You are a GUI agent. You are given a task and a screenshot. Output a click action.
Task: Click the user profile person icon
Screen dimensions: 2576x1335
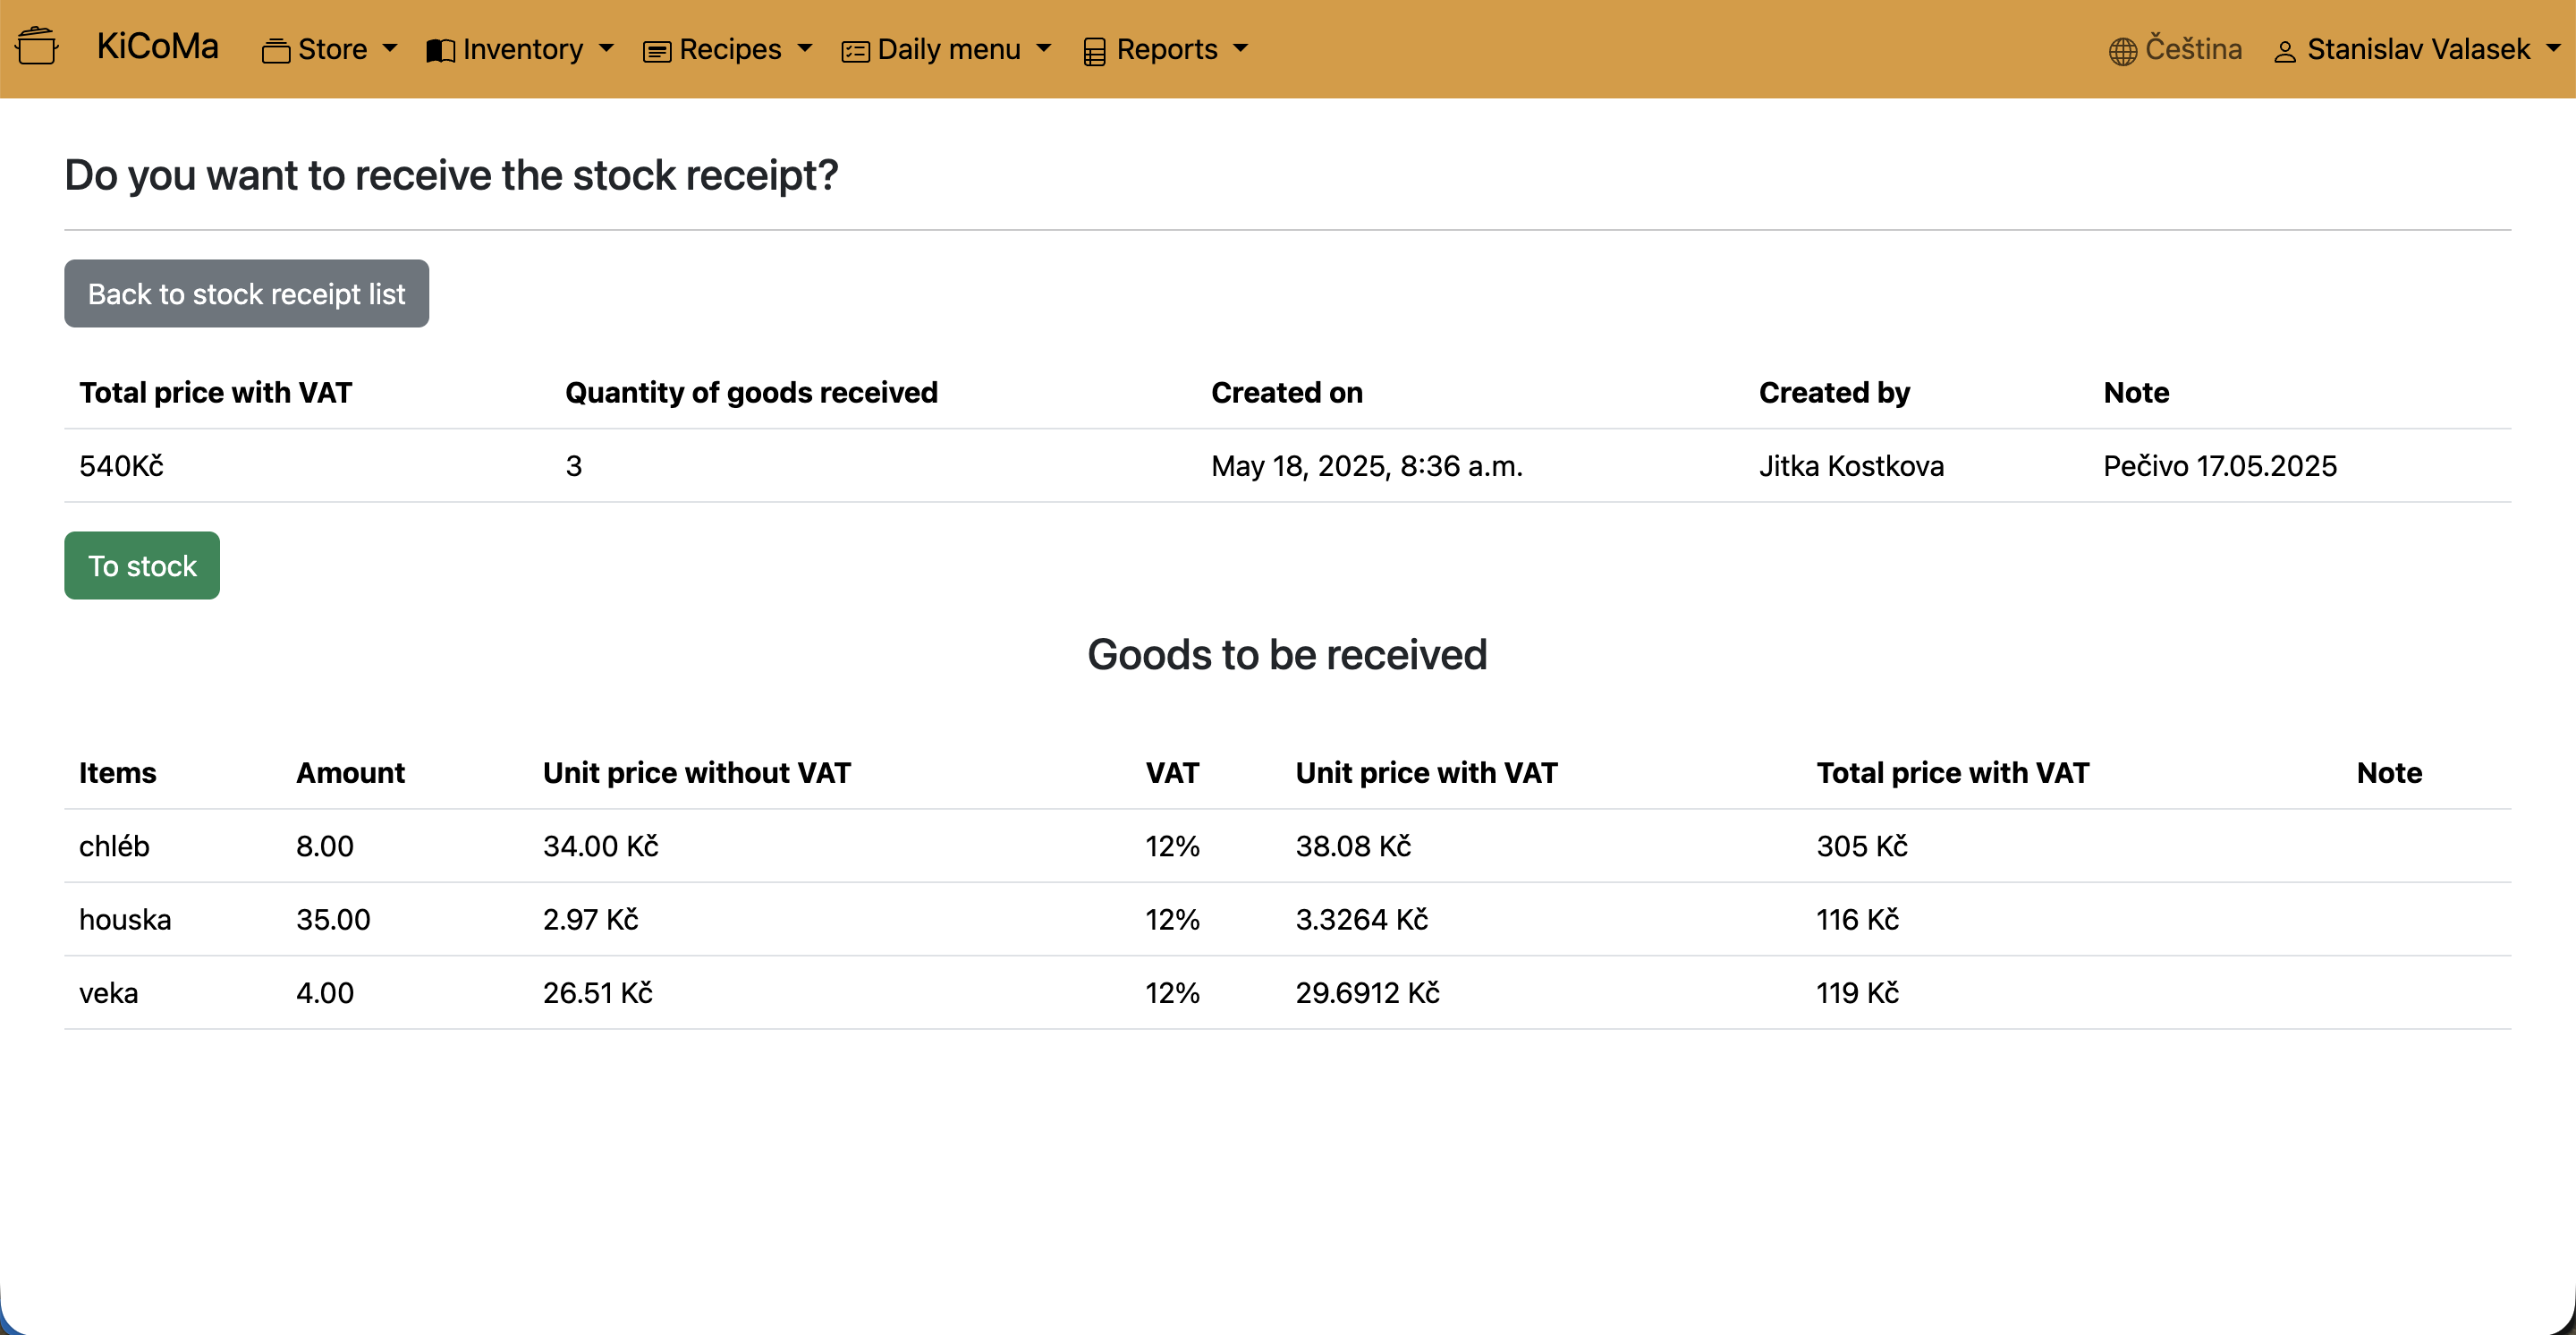pyautogui.click(x=2284, y=51)
